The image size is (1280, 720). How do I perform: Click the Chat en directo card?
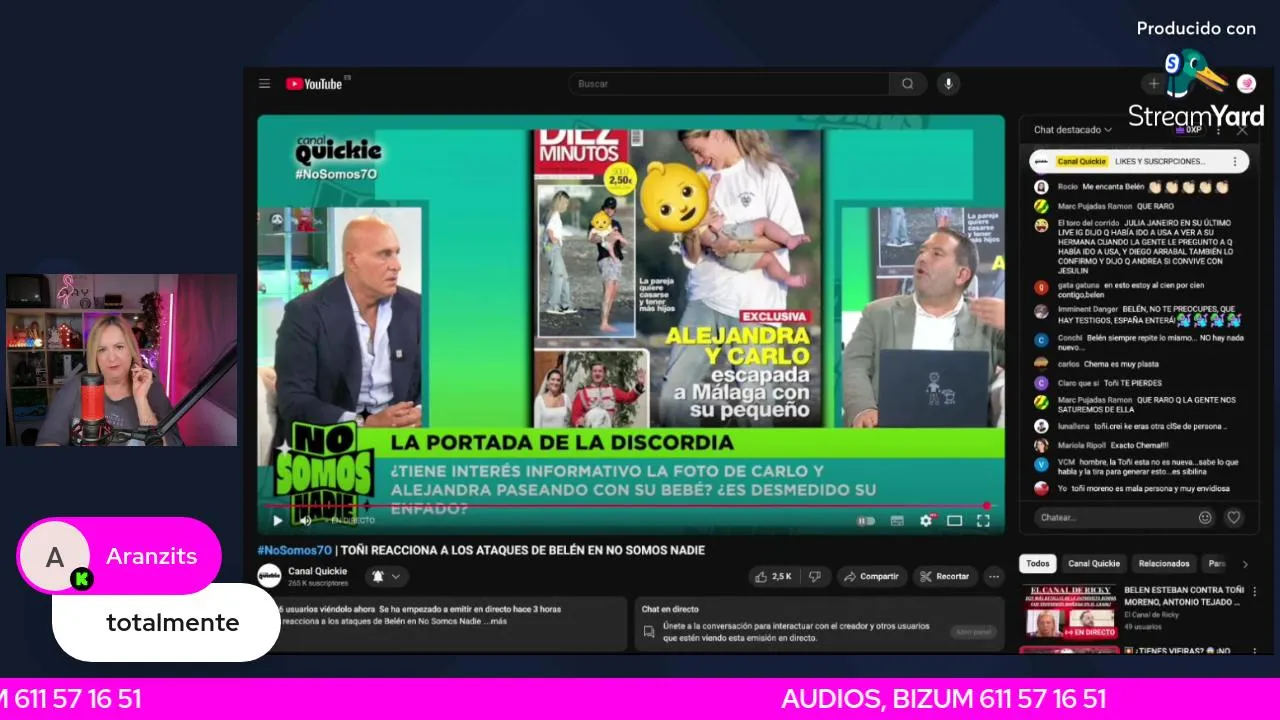pyautogui.click(x=820, y=624)
